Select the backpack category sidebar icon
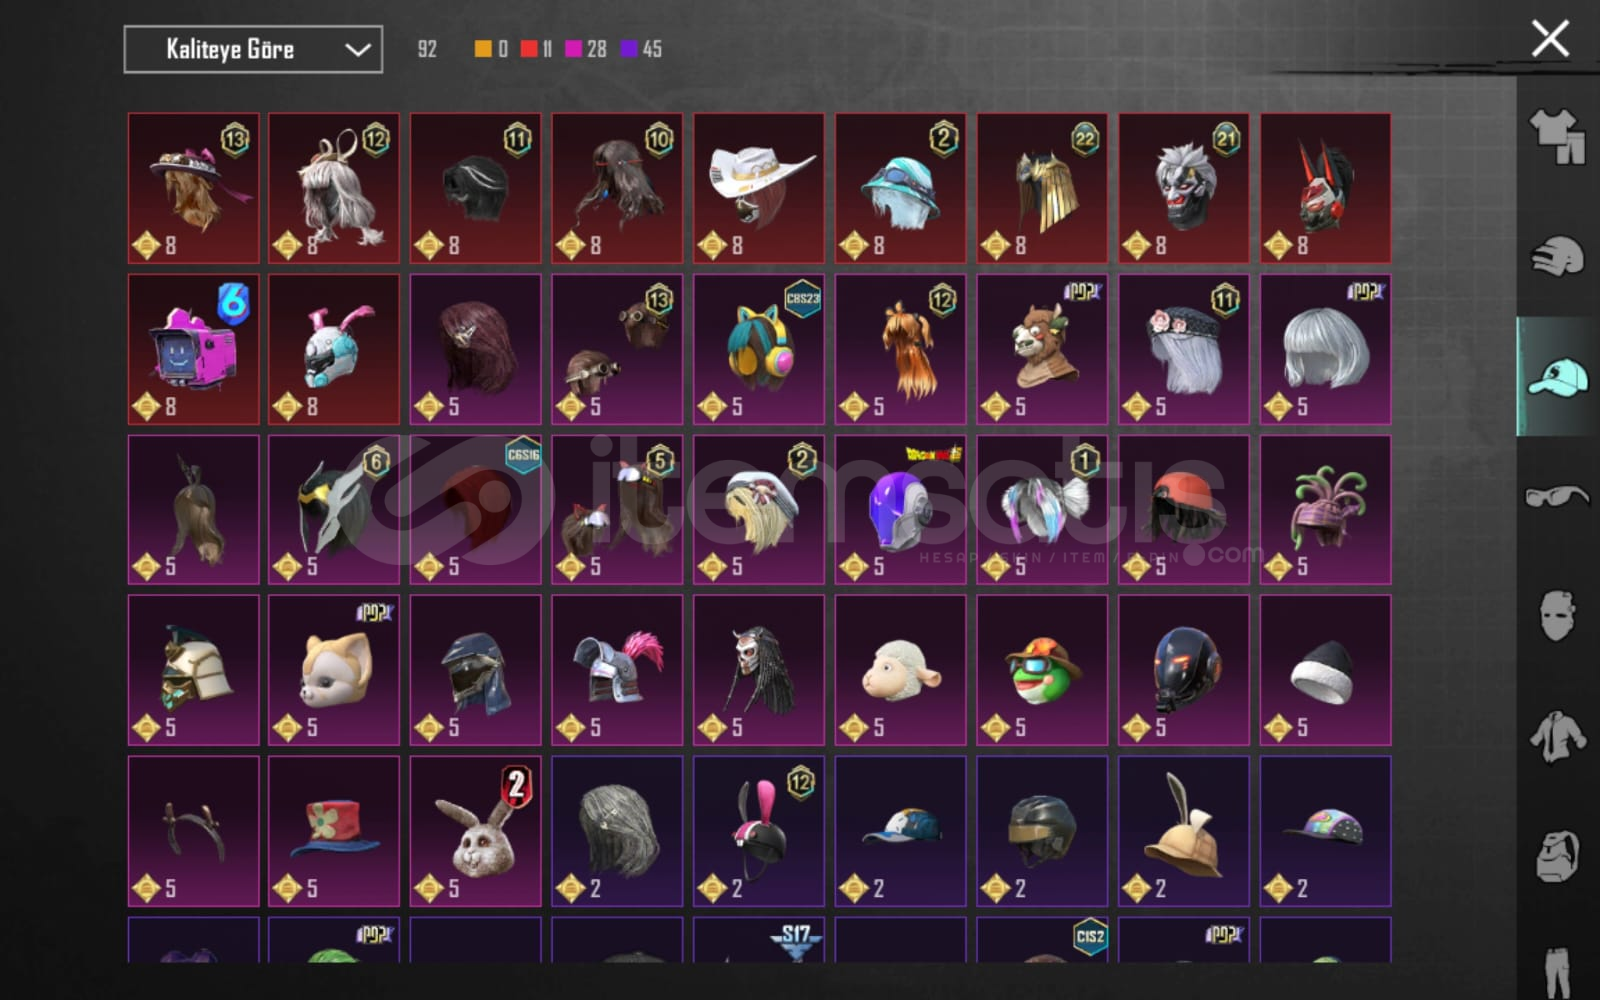 [1557, 856]
